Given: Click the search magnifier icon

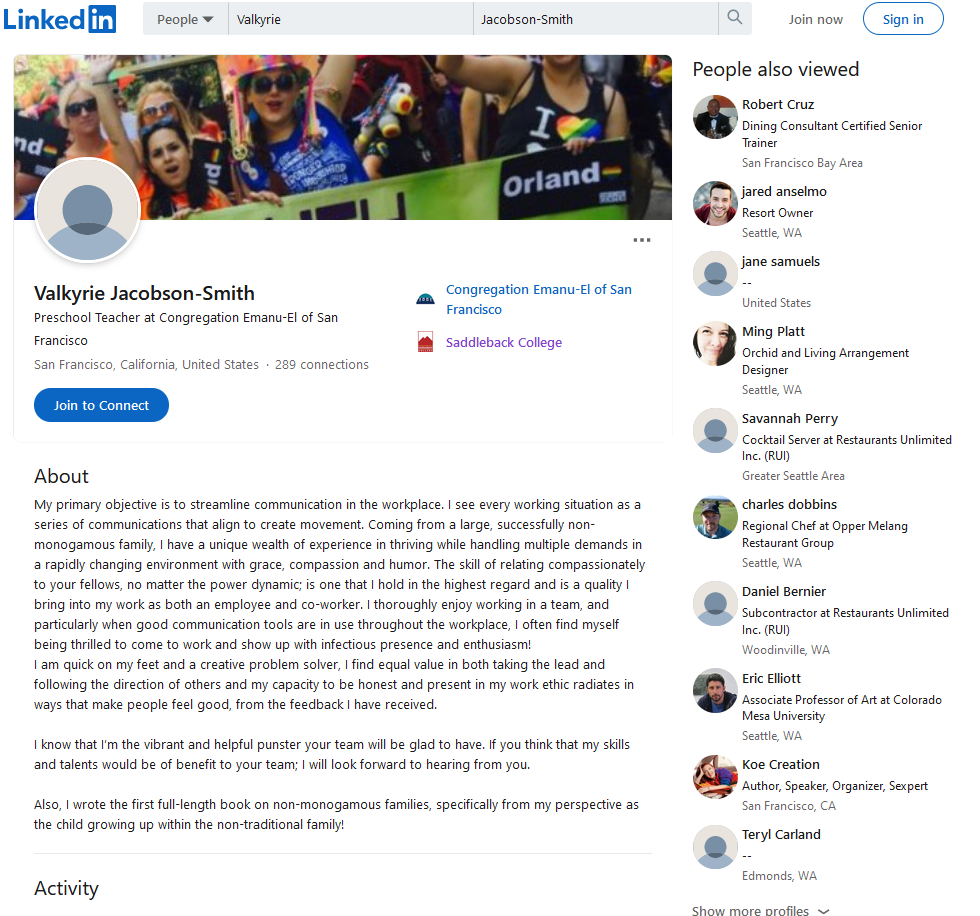Looking at the screenshot, I should click(x=735, y=17).
